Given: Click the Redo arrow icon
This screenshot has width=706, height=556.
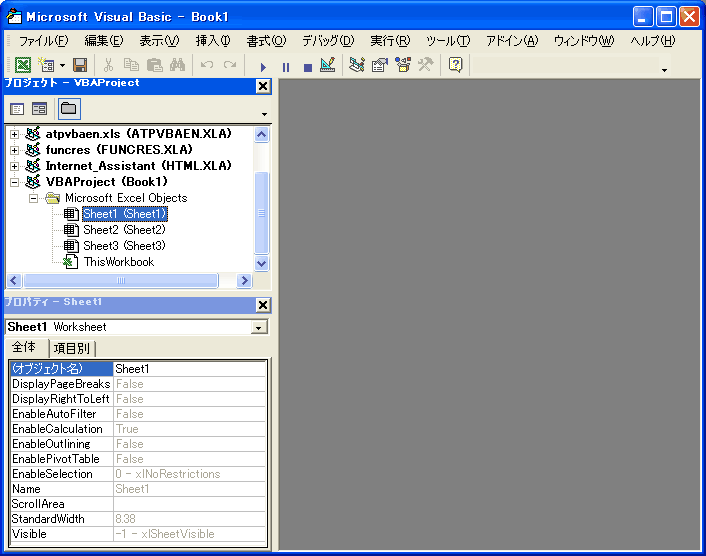Looking at the screenshot, I should pos(230,65).
